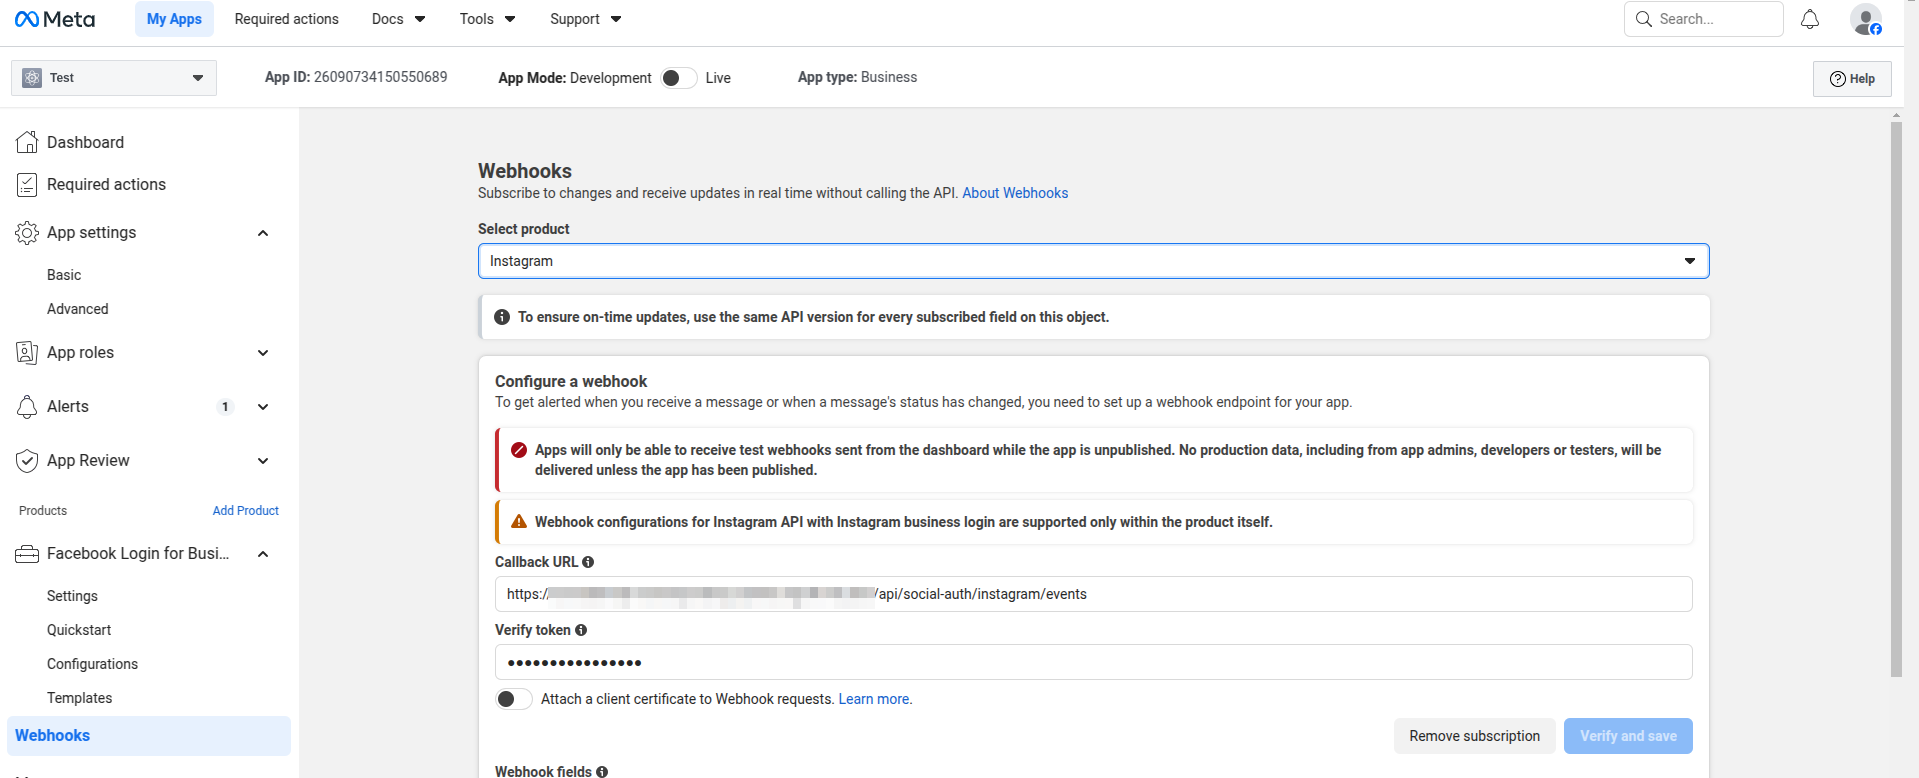The width and height of the screenshot is (1919, 778).
Task: Collapse Facebook Login for Business section
Action: pos(263,554)
